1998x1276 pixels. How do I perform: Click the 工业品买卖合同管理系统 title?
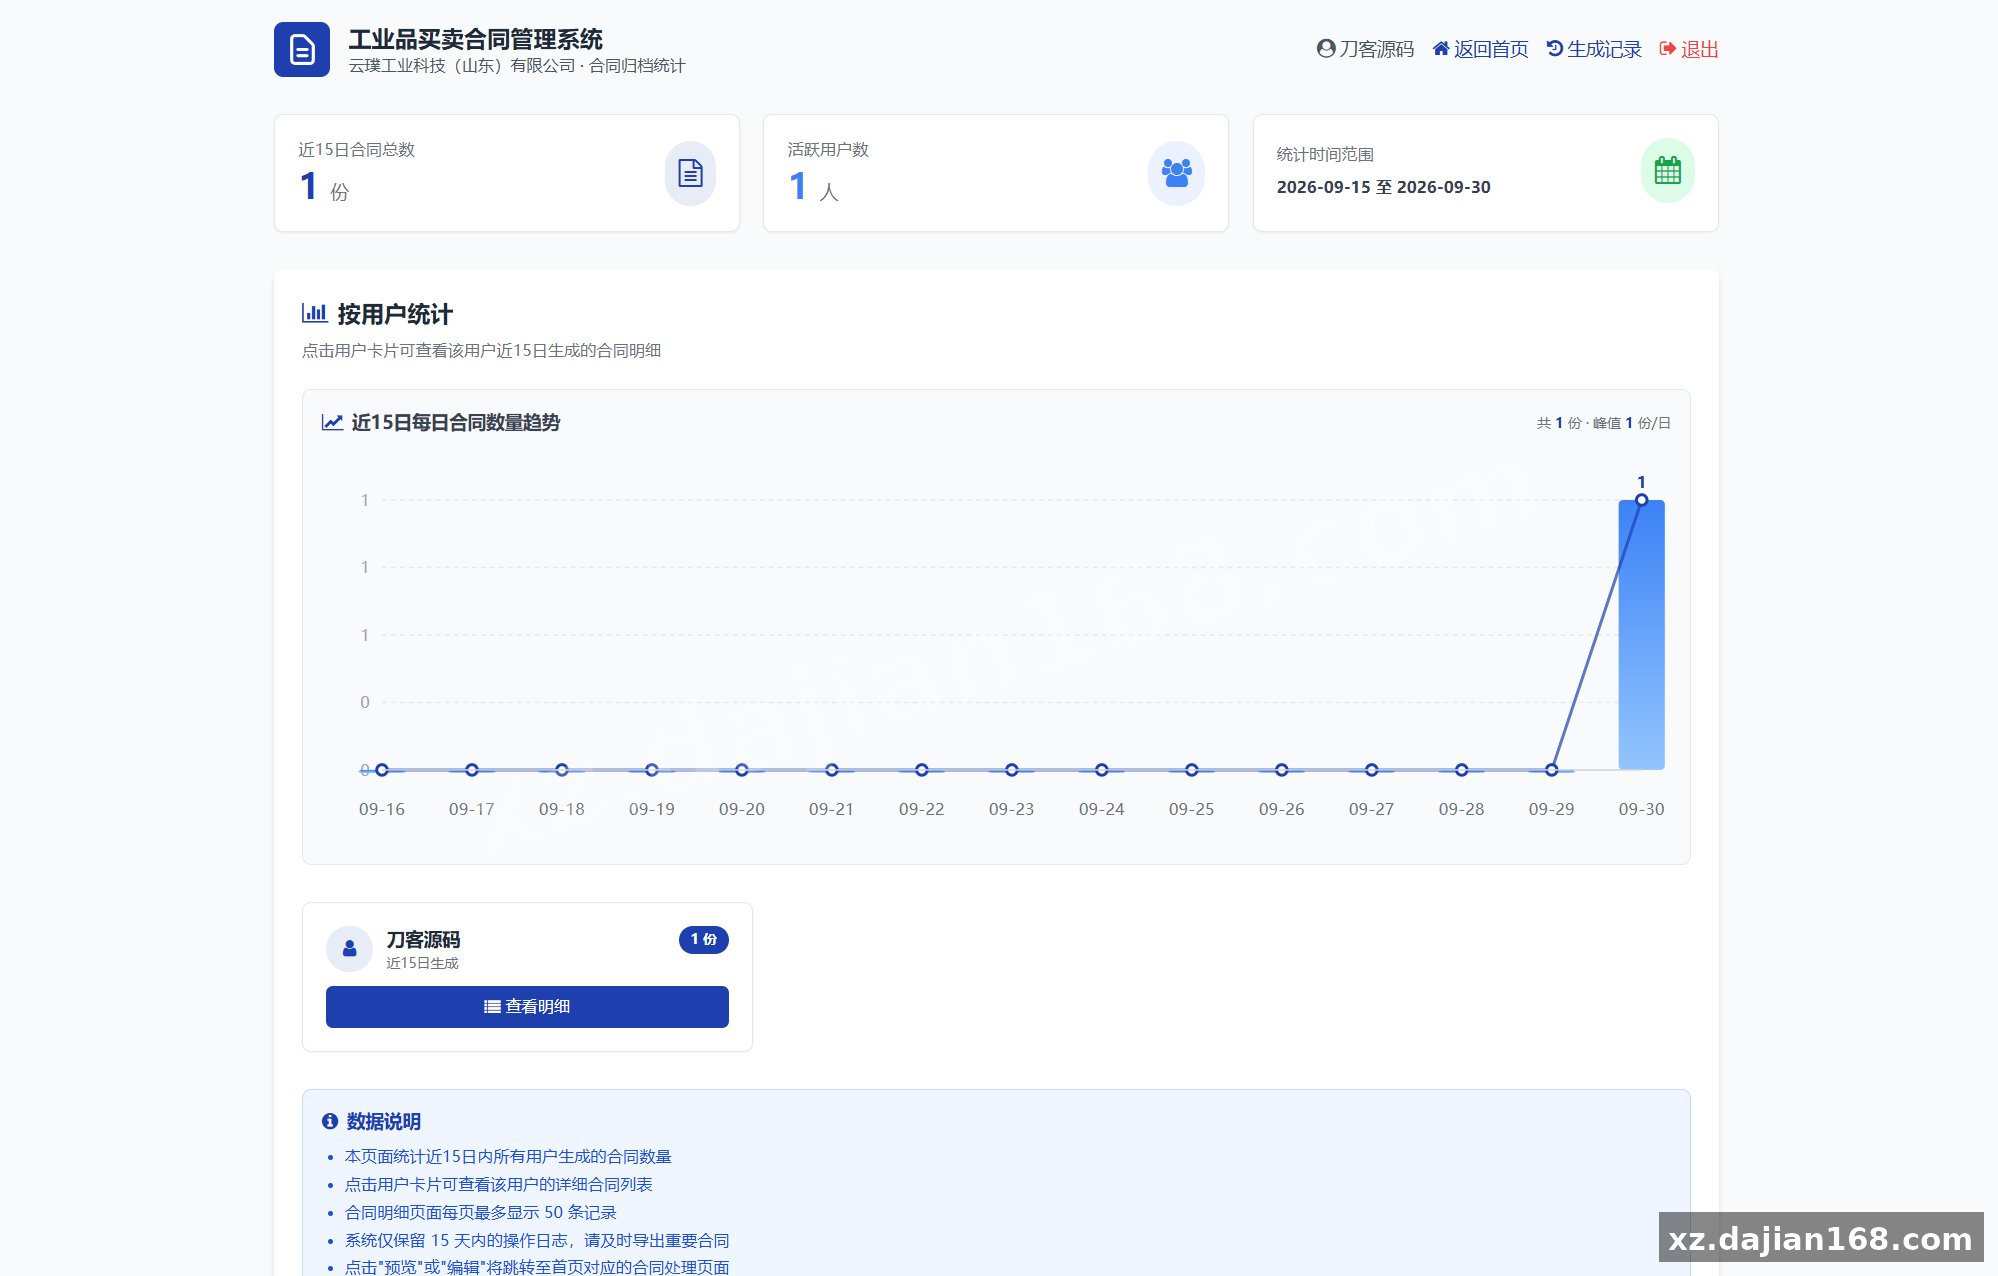pyautogui.click(x=476, y=39)
